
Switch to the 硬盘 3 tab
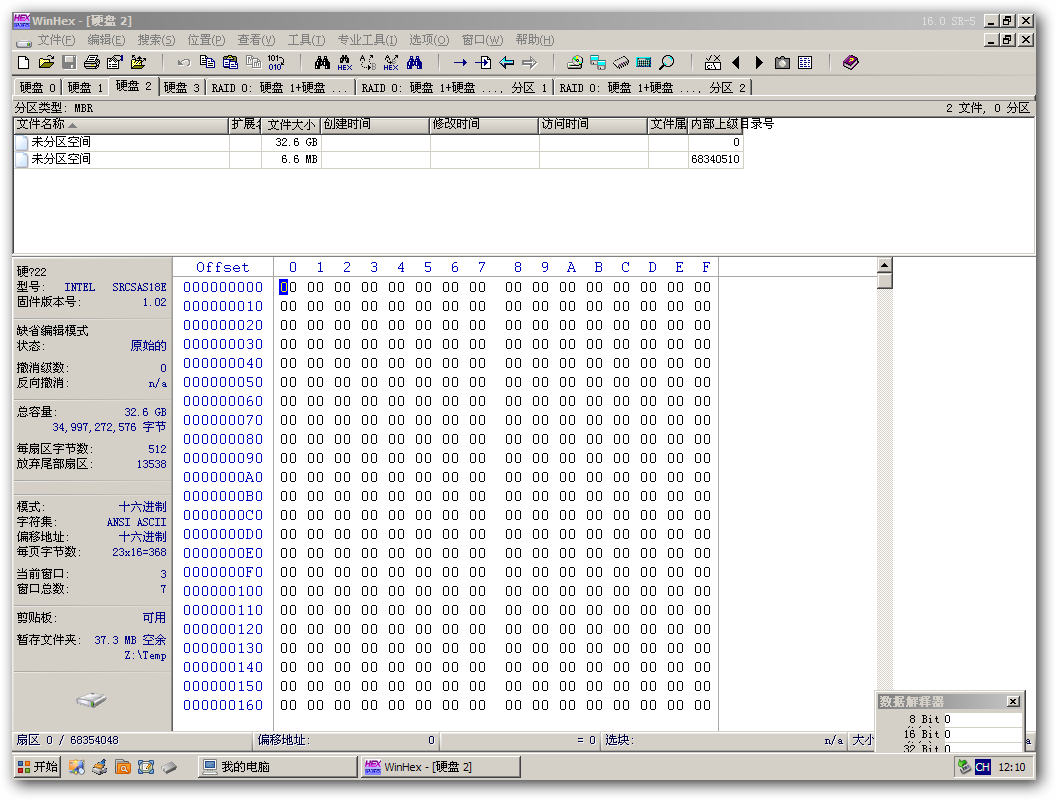pos(182,88)
